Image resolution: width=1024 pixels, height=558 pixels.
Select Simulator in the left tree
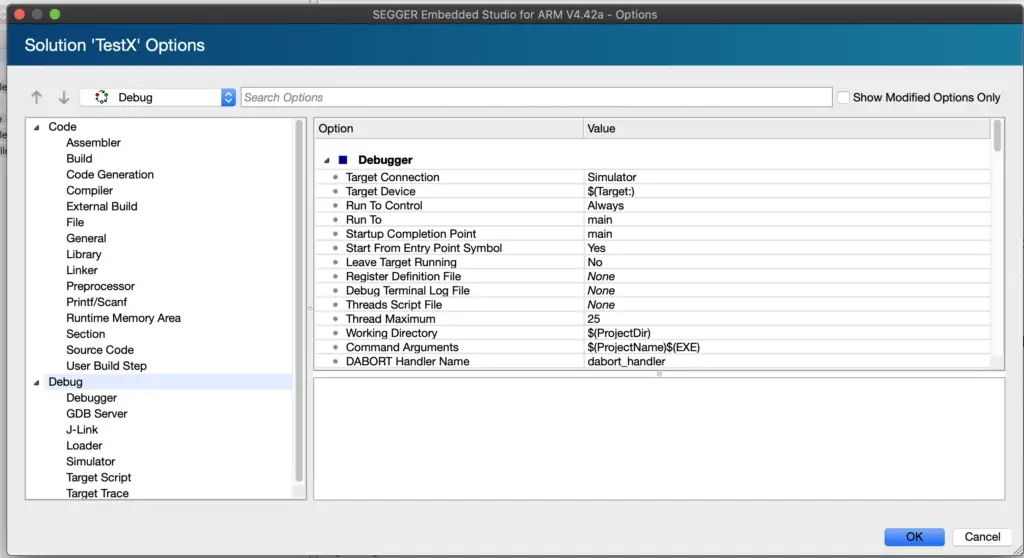coord(91,461)
